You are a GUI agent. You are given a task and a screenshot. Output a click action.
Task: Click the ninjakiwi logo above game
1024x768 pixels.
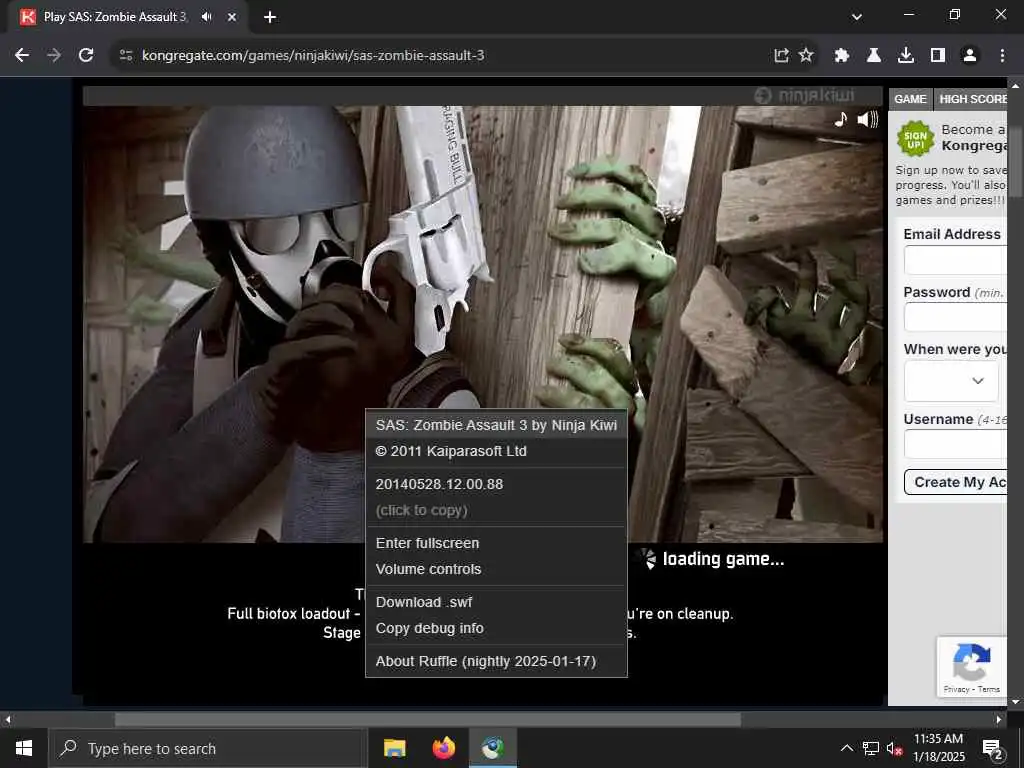[x=805, y=96]
